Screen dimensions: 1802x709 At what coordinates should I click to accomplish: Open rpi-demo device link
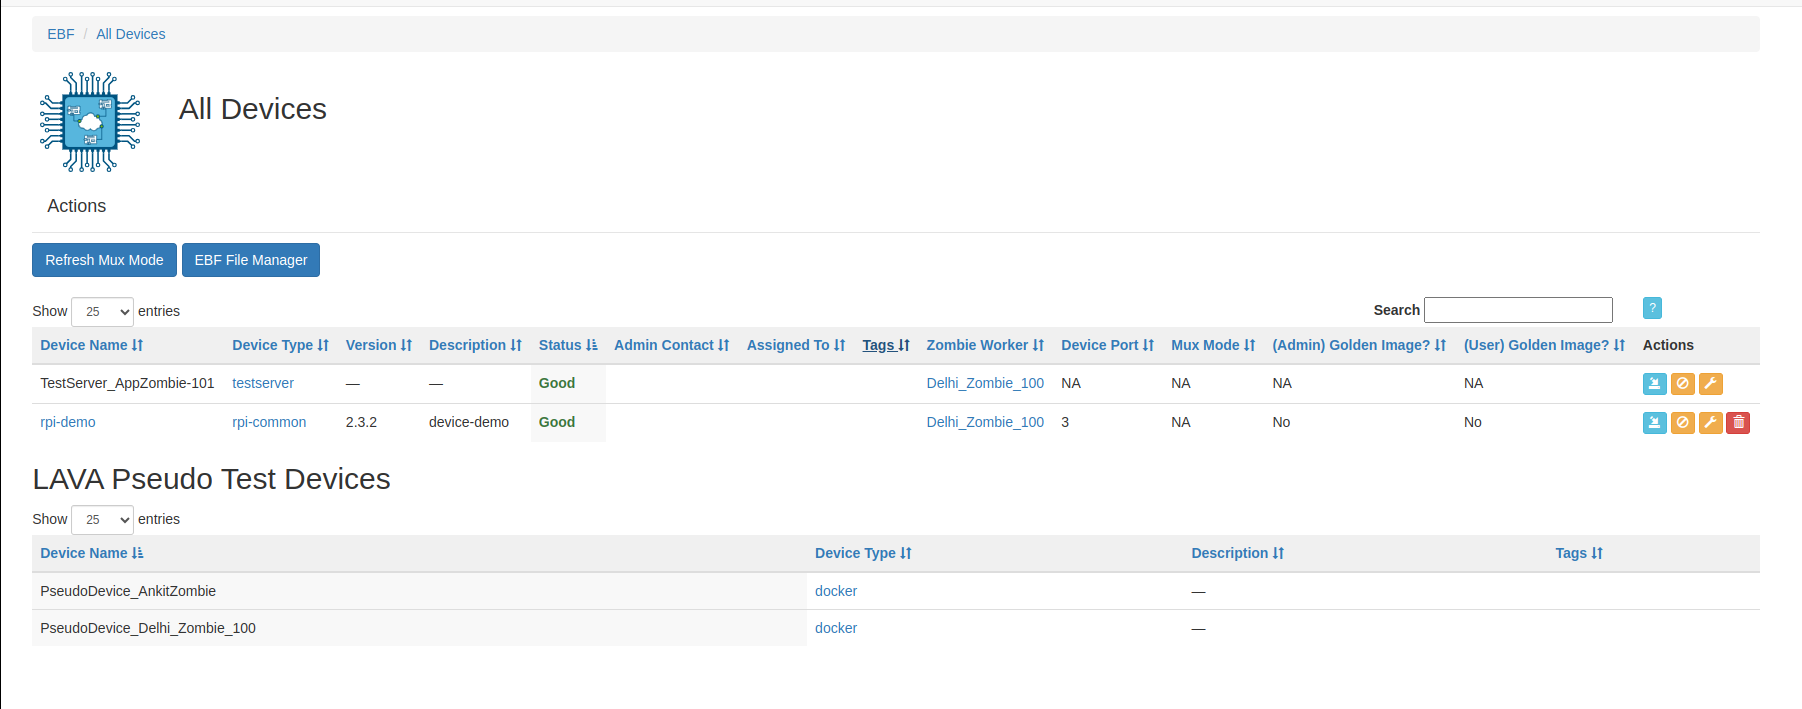click(68, 422)
